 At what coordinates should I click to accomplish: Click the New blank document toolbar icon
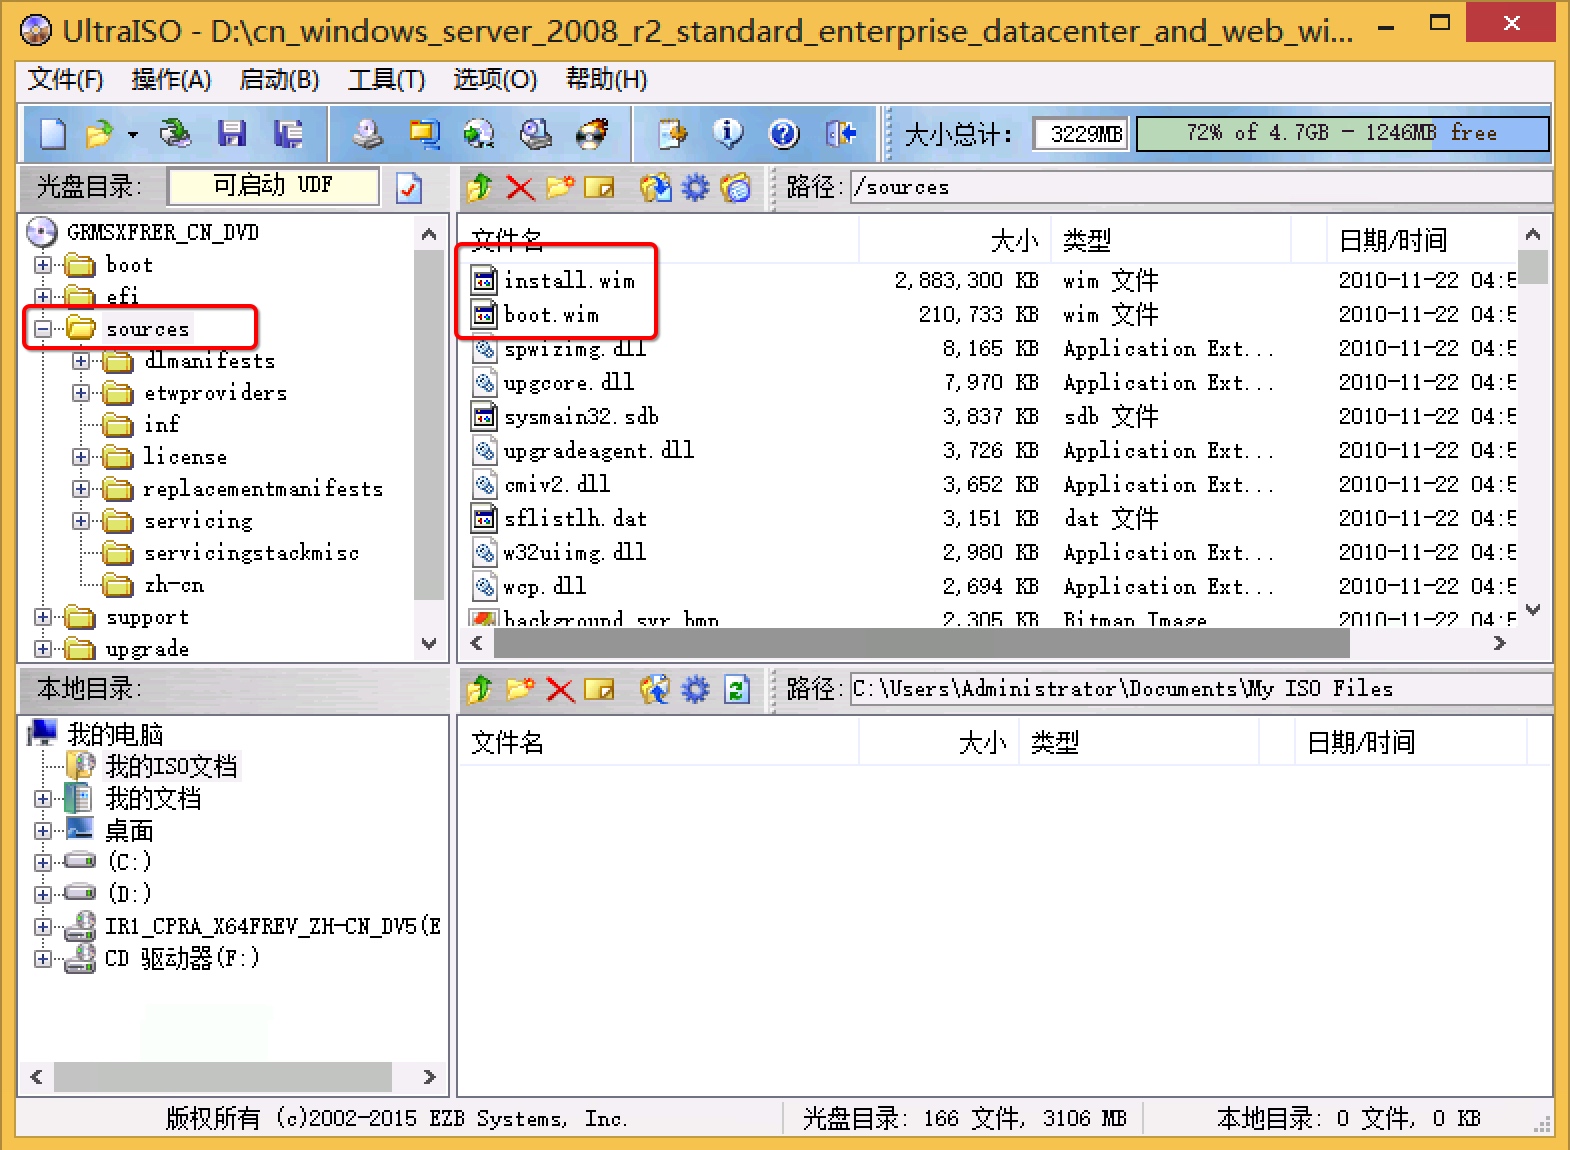tap(53, 133)
